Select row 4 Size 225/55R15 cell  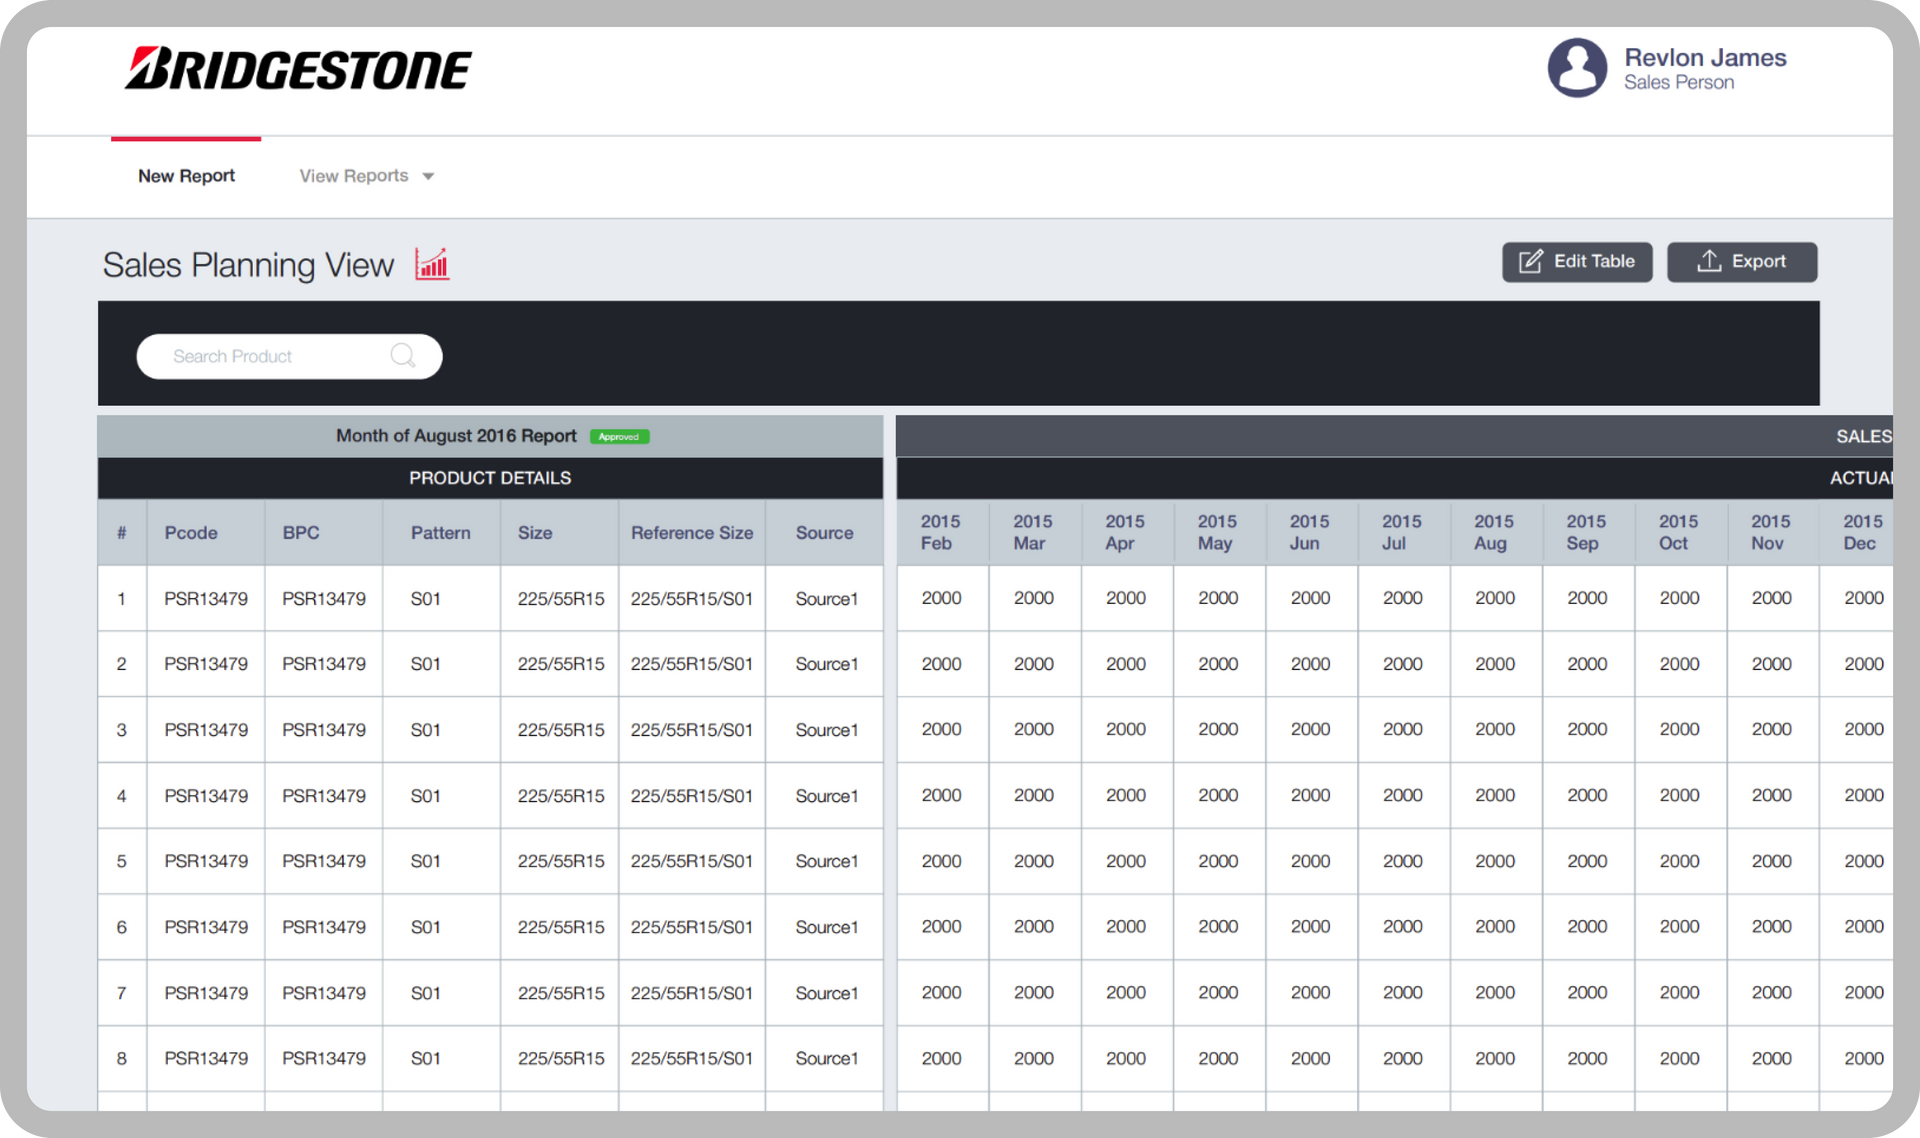point(559,796)
